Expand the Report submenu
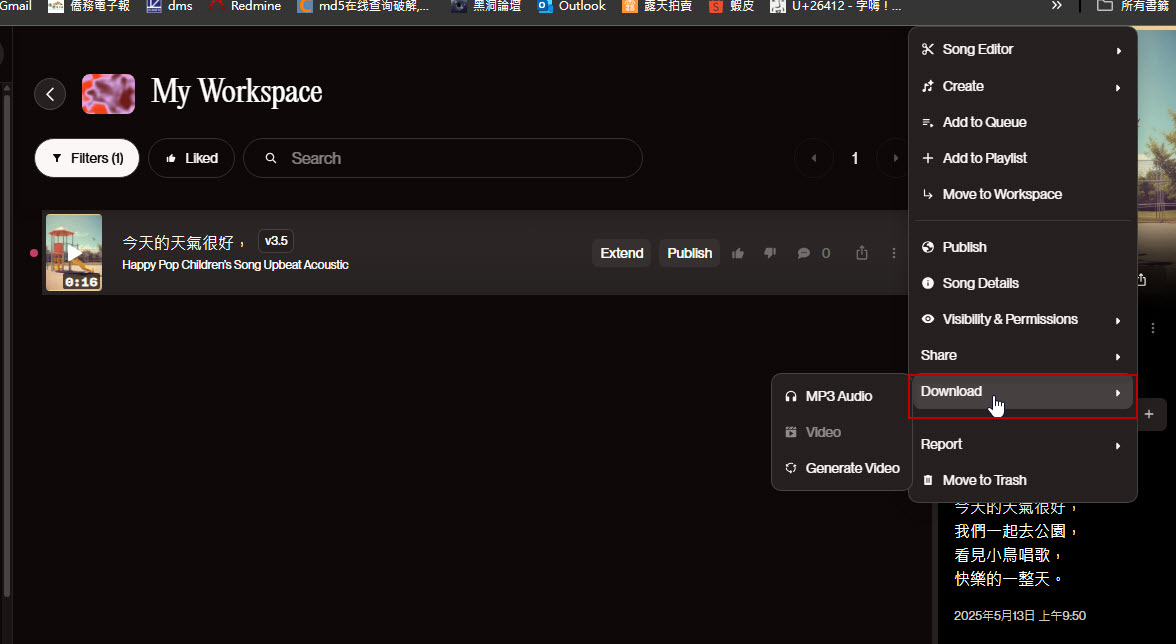 (x=1022, y=445)
